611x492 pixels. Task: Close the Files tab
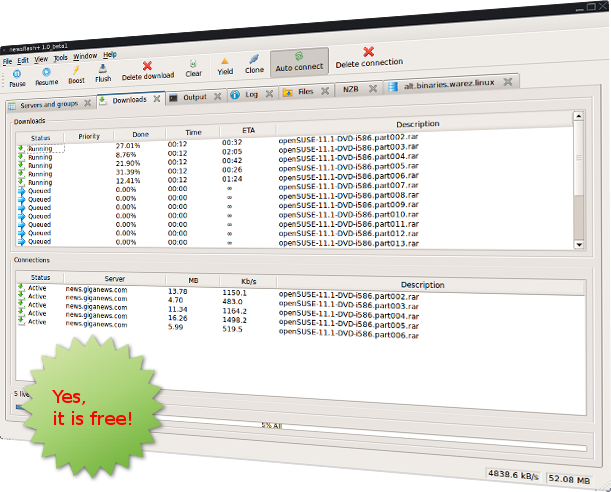325,91
